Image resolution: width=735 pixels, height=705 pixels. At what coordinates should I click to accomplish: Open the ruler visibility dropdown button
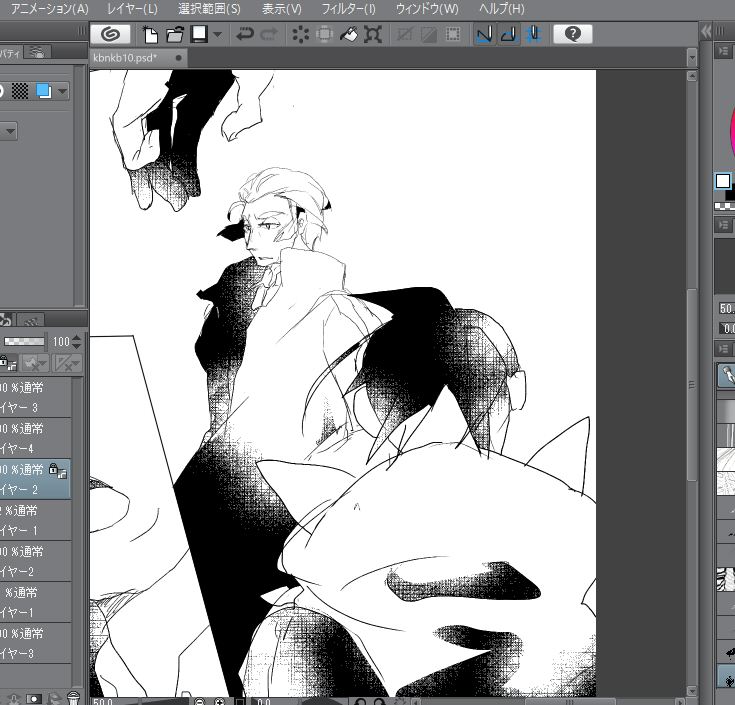[67, 363]
